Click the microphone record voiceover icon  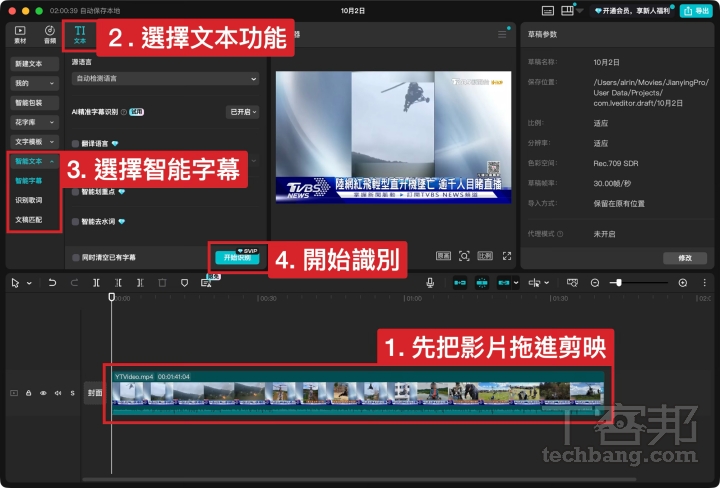tap(430, 283)
